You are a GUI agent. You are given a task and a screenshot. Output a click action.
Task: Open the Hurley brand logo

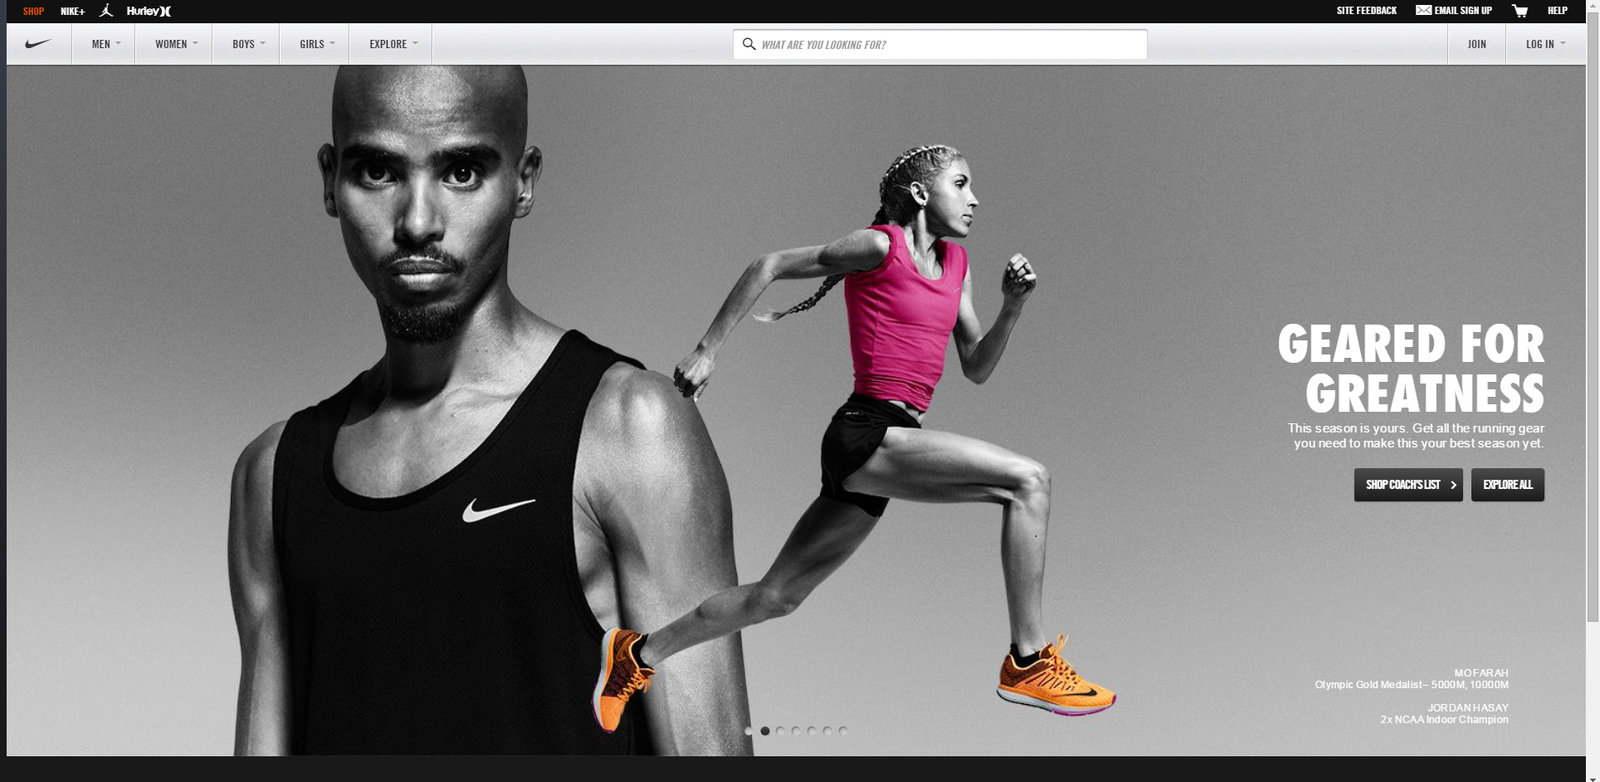coord(149,11)
